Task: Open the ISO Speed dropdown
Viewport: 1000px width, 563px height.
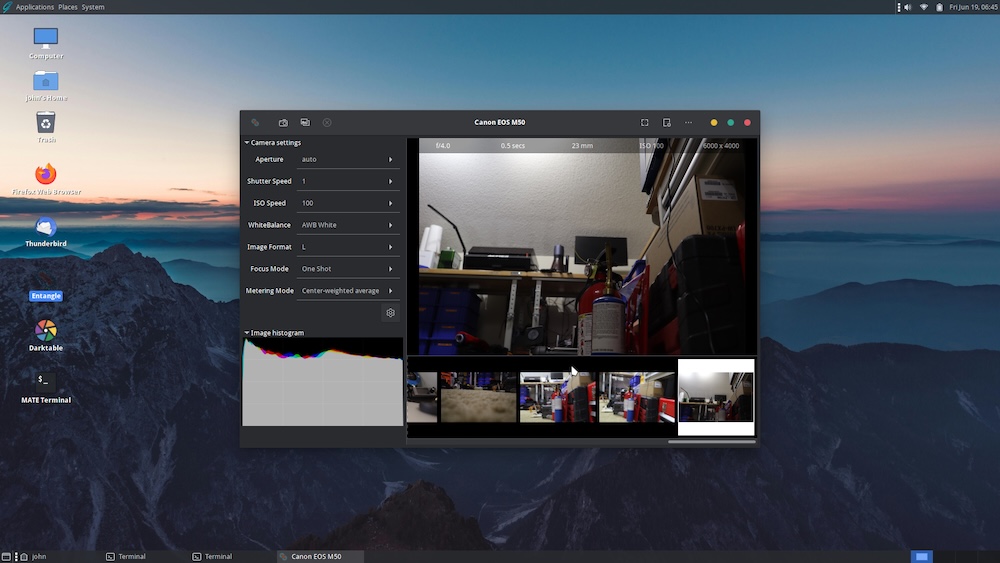Action: point(348,203)
